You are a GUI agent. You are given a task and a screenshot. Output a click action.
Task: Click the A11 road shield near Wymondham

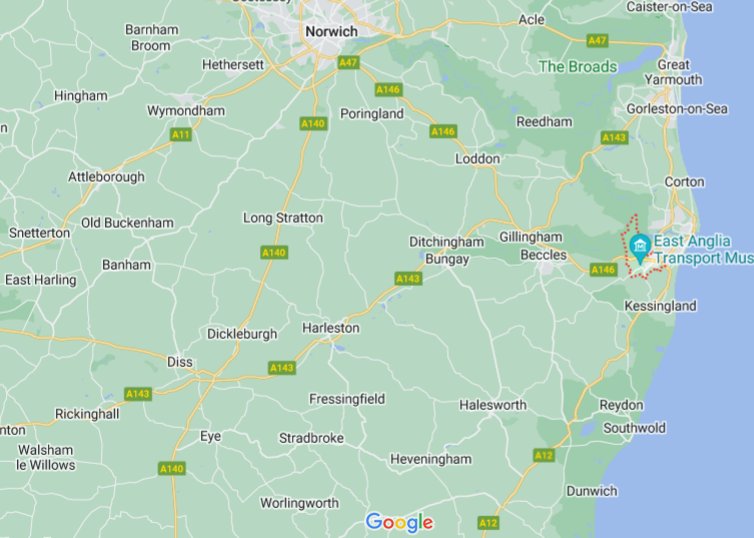tap(181, 134)
